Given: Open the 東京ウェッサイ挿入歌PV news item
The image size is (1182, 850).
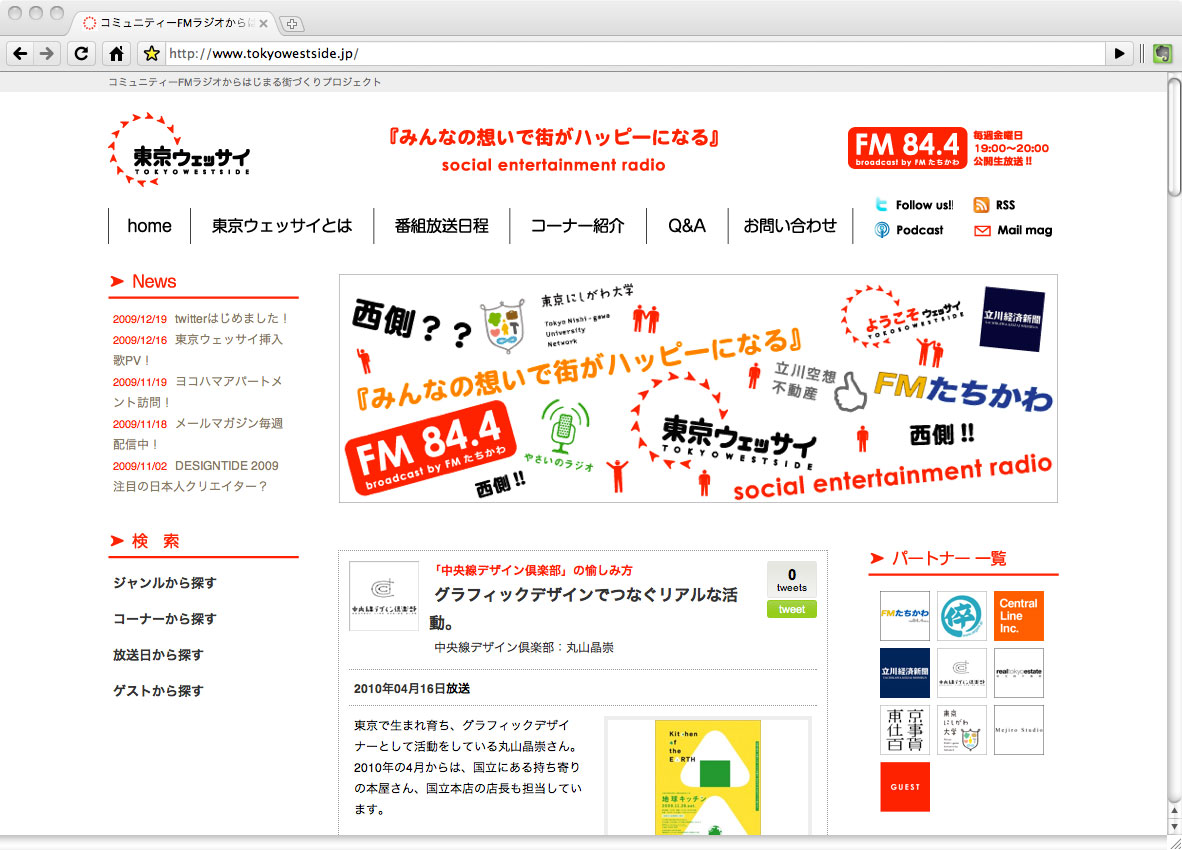Looking at the screenshot, I should pyautogui.click(x=198, y=350).
